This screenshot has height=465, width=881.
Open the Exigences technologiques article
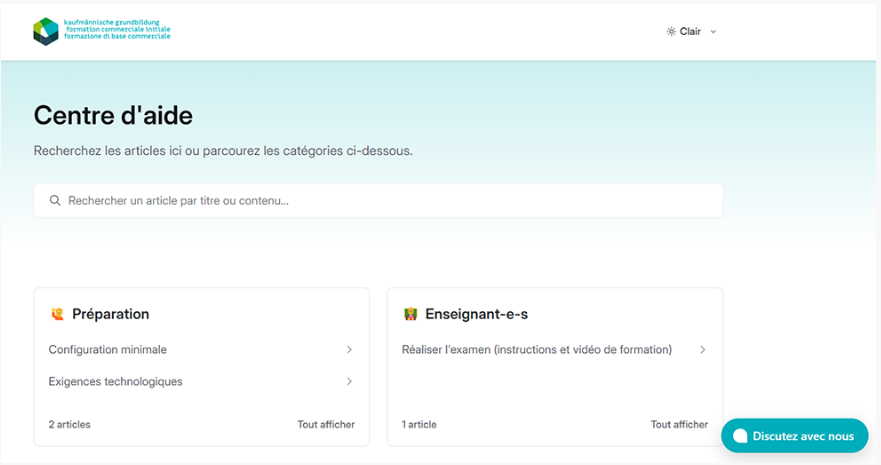116,382
